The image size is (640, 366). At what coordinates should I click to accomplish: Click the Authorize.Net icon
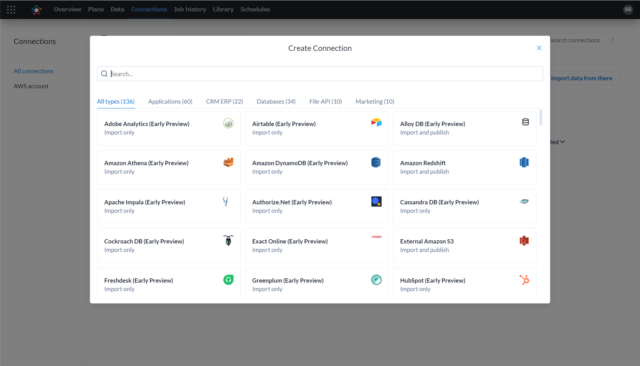(376, 201)
